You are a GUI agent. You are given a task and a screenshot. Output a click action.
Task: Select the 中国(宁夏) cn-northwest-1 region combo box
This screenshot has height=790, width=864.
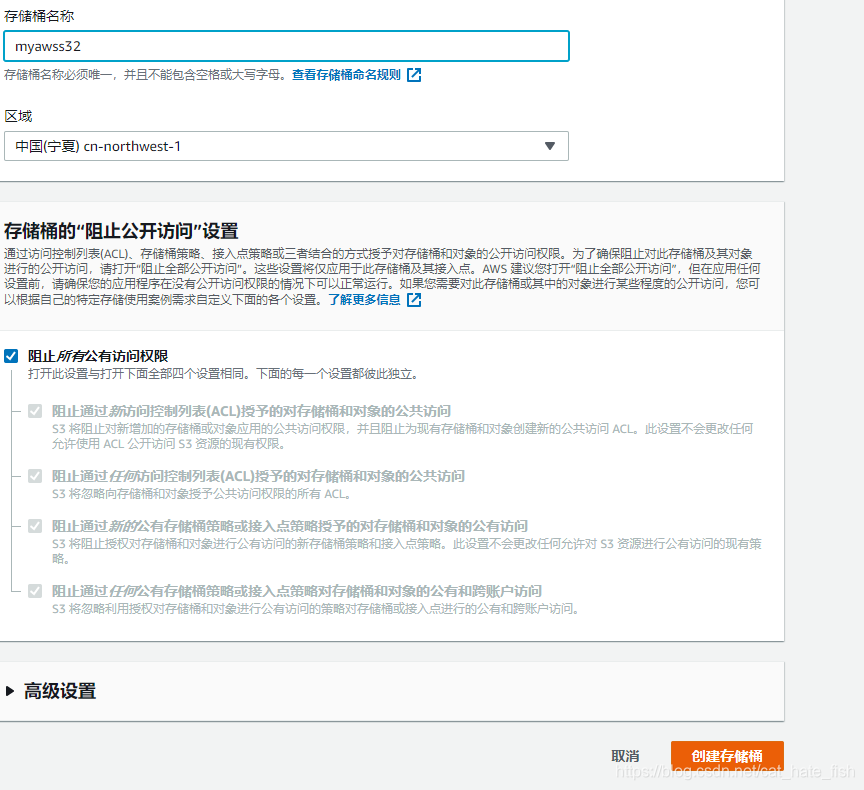point(285,146)
